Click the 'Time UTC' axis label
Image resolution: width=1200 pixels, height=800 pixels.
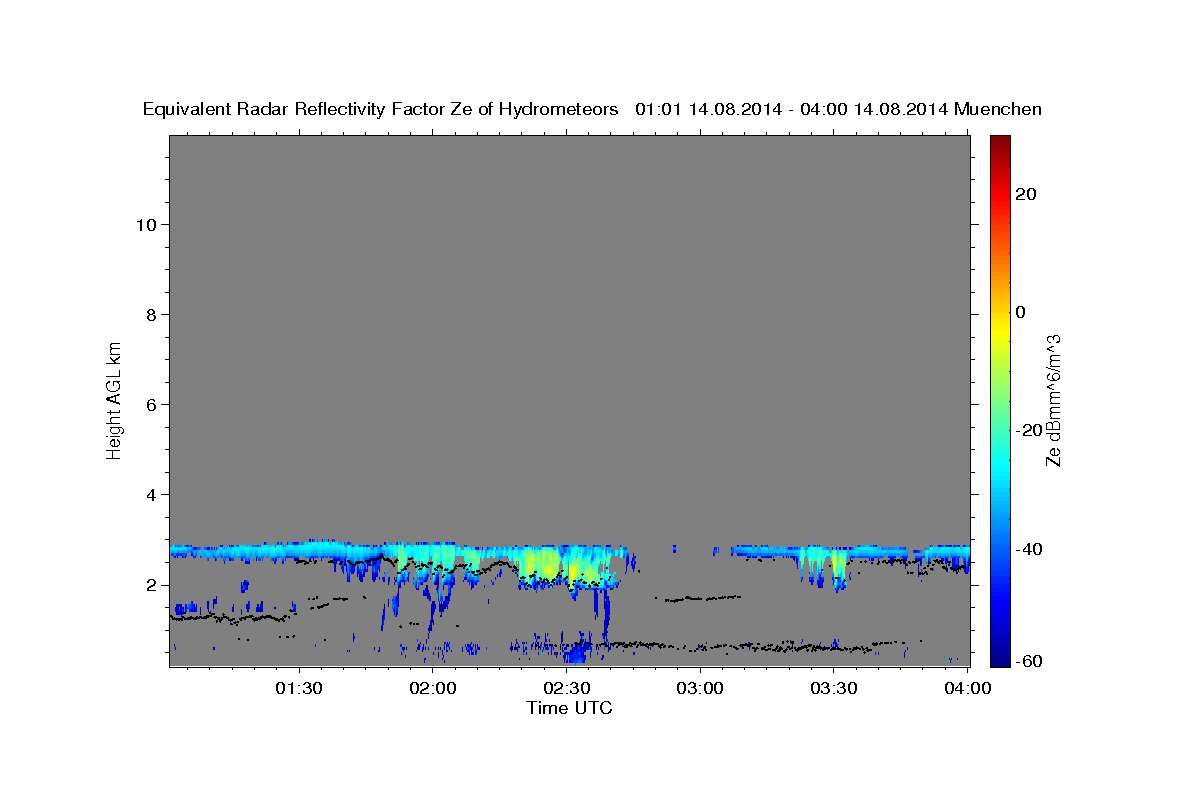tap(569, 708)
